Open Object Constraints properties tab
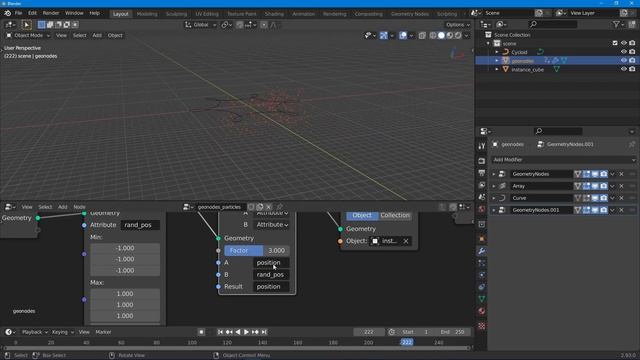The height and width of the screenshot is (360, 640). [482, 287]
